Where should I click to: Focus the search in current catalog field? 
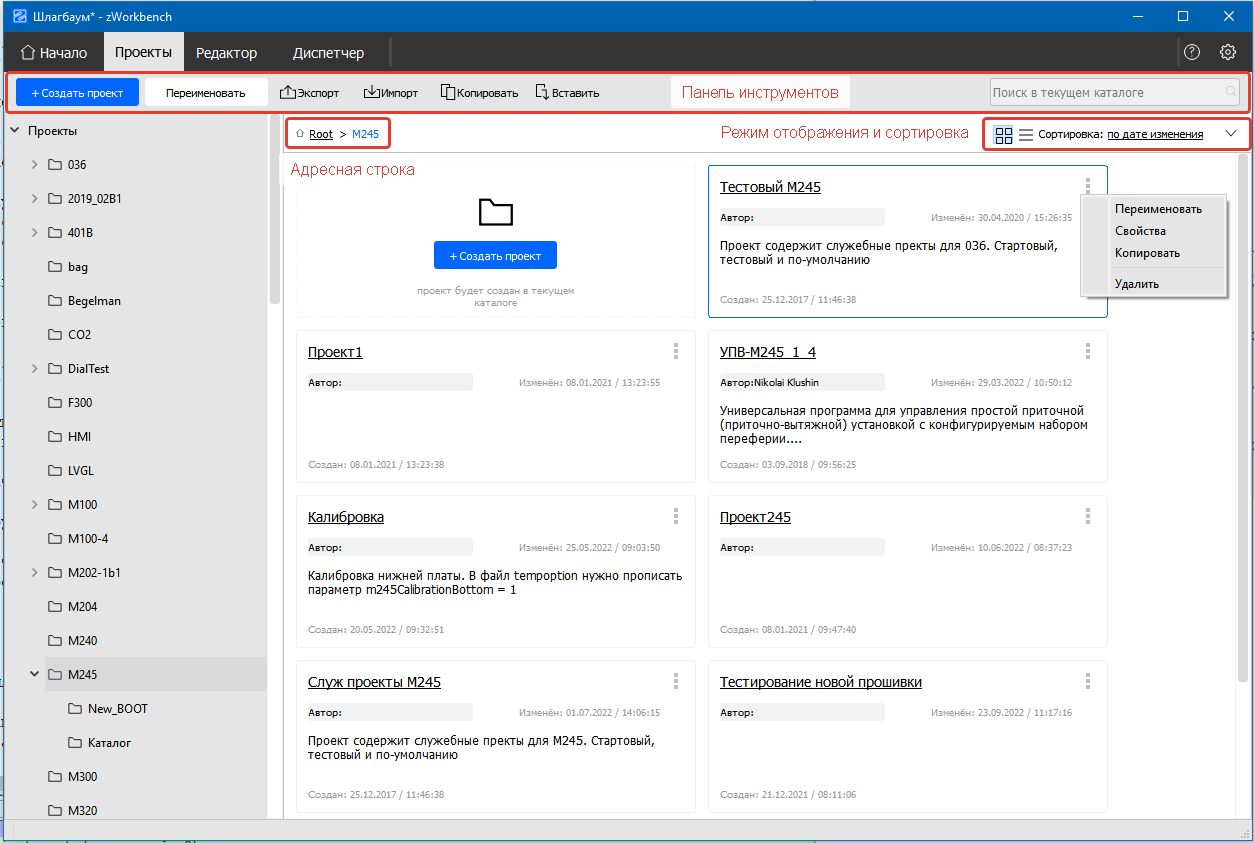1105,93
